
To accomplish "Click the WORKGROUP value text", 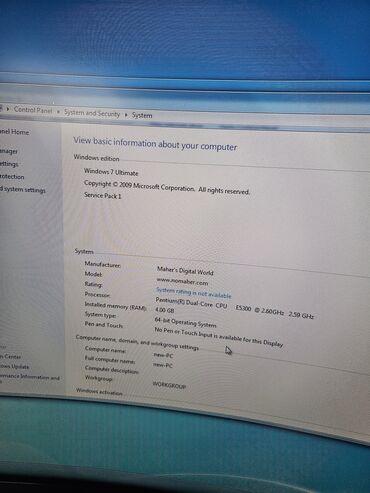I will 169,385.
